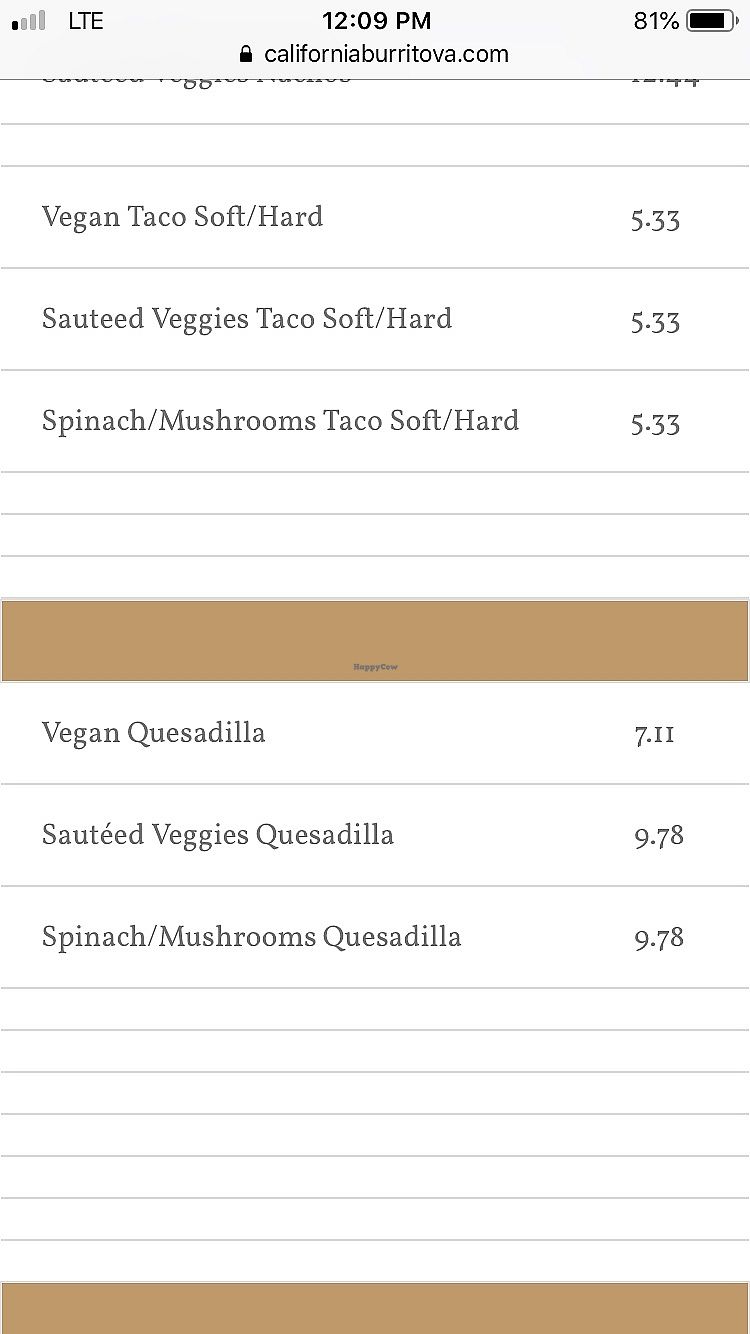Select the Vegan Taco Soft/Hard item
Image resolution: width=750 pixels, height=1334 pixels.
(x=182, y=217)
